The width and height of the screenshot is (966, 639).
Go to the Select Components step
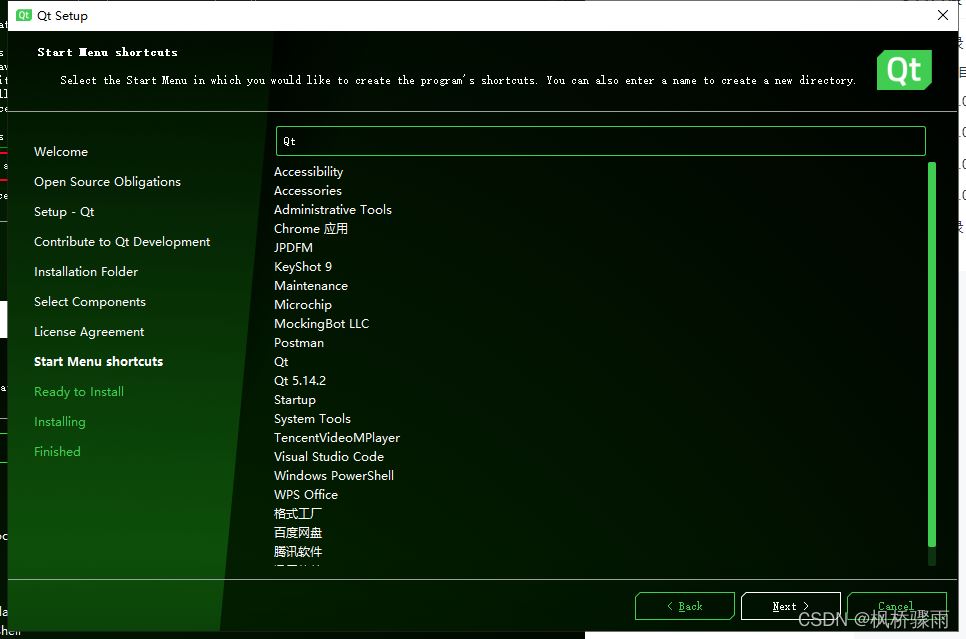pyautogui.click(x=89, y=301)
